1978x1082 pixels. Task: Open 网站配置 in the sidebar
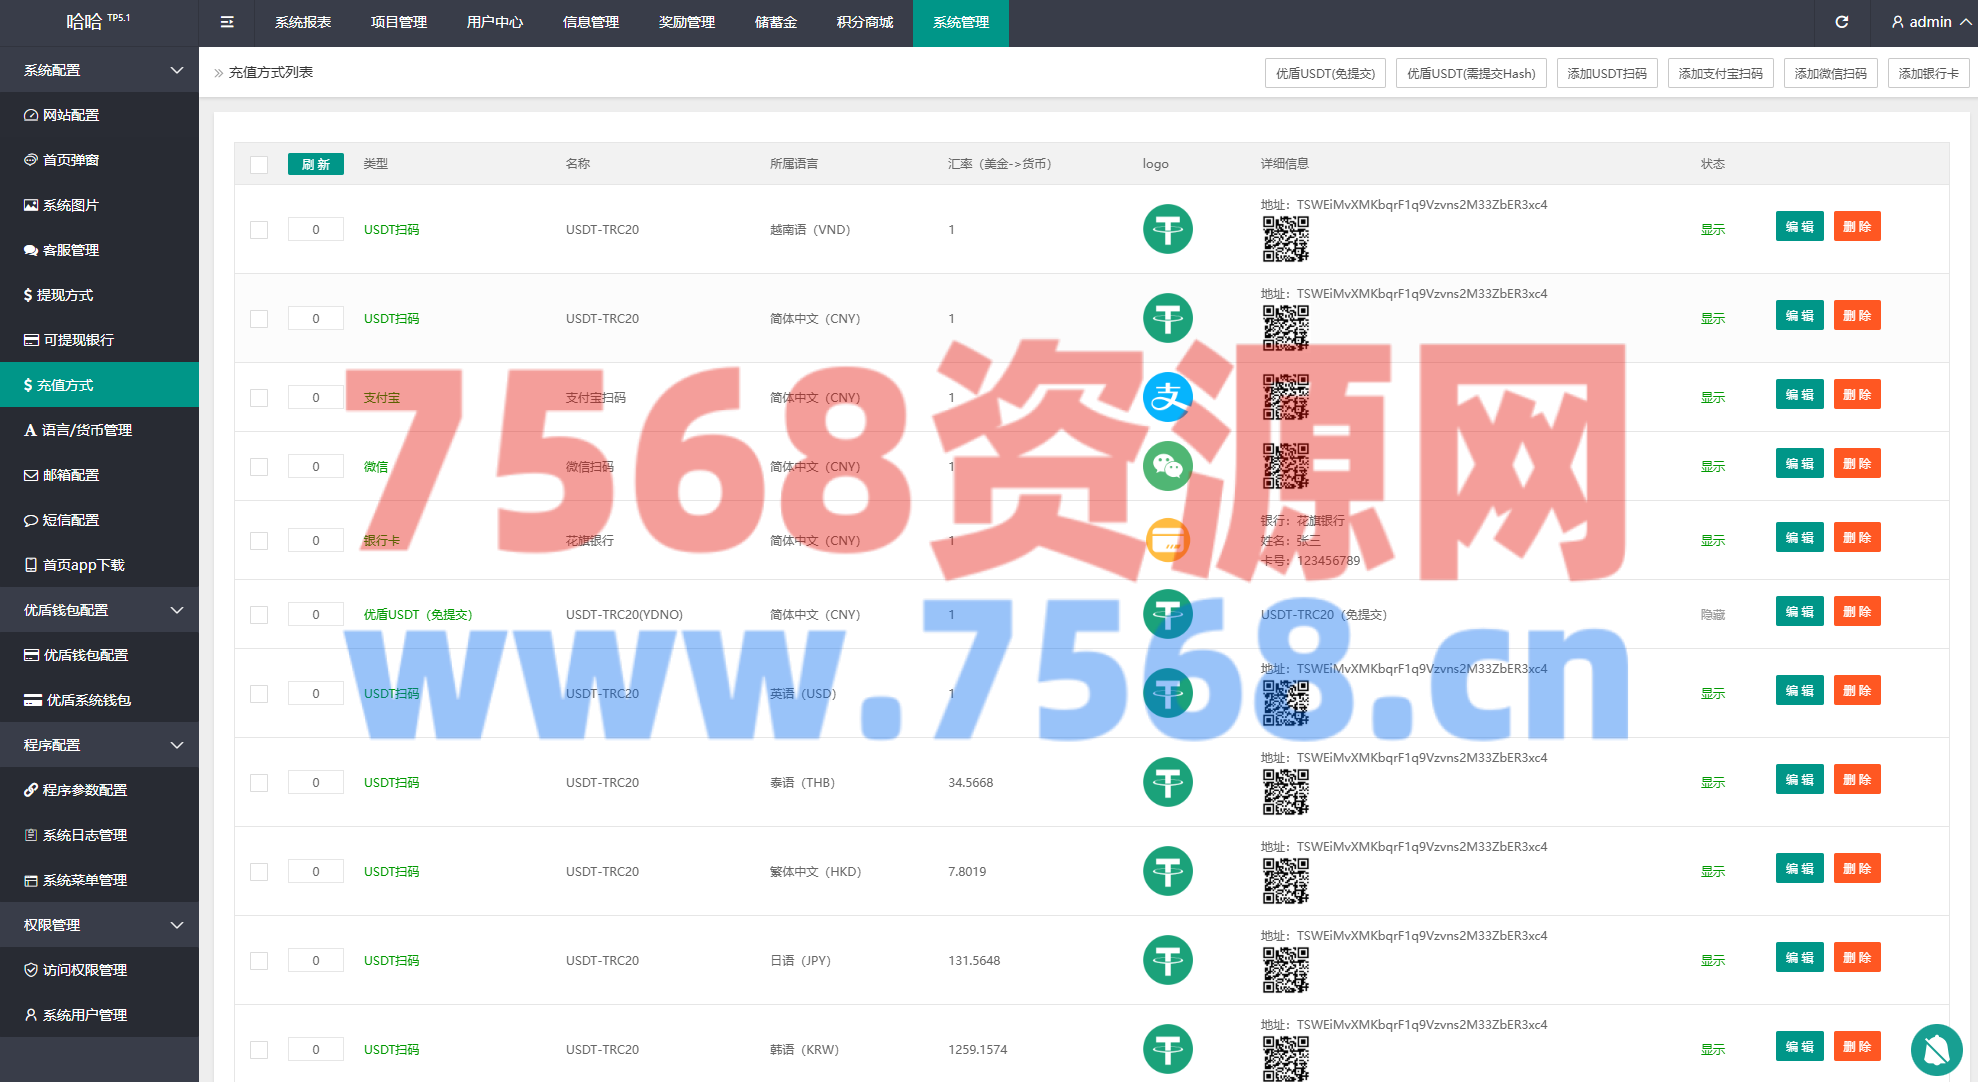71,115
